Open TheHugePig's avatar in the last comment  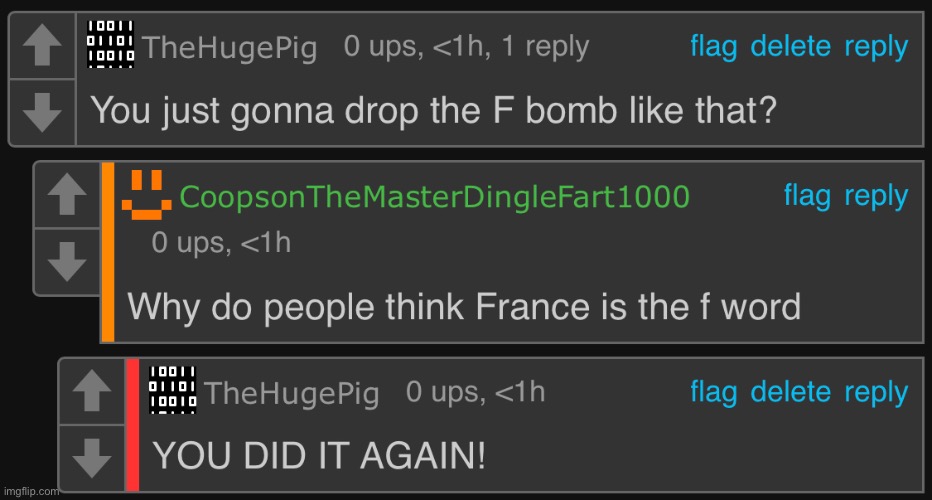point(172,390)
